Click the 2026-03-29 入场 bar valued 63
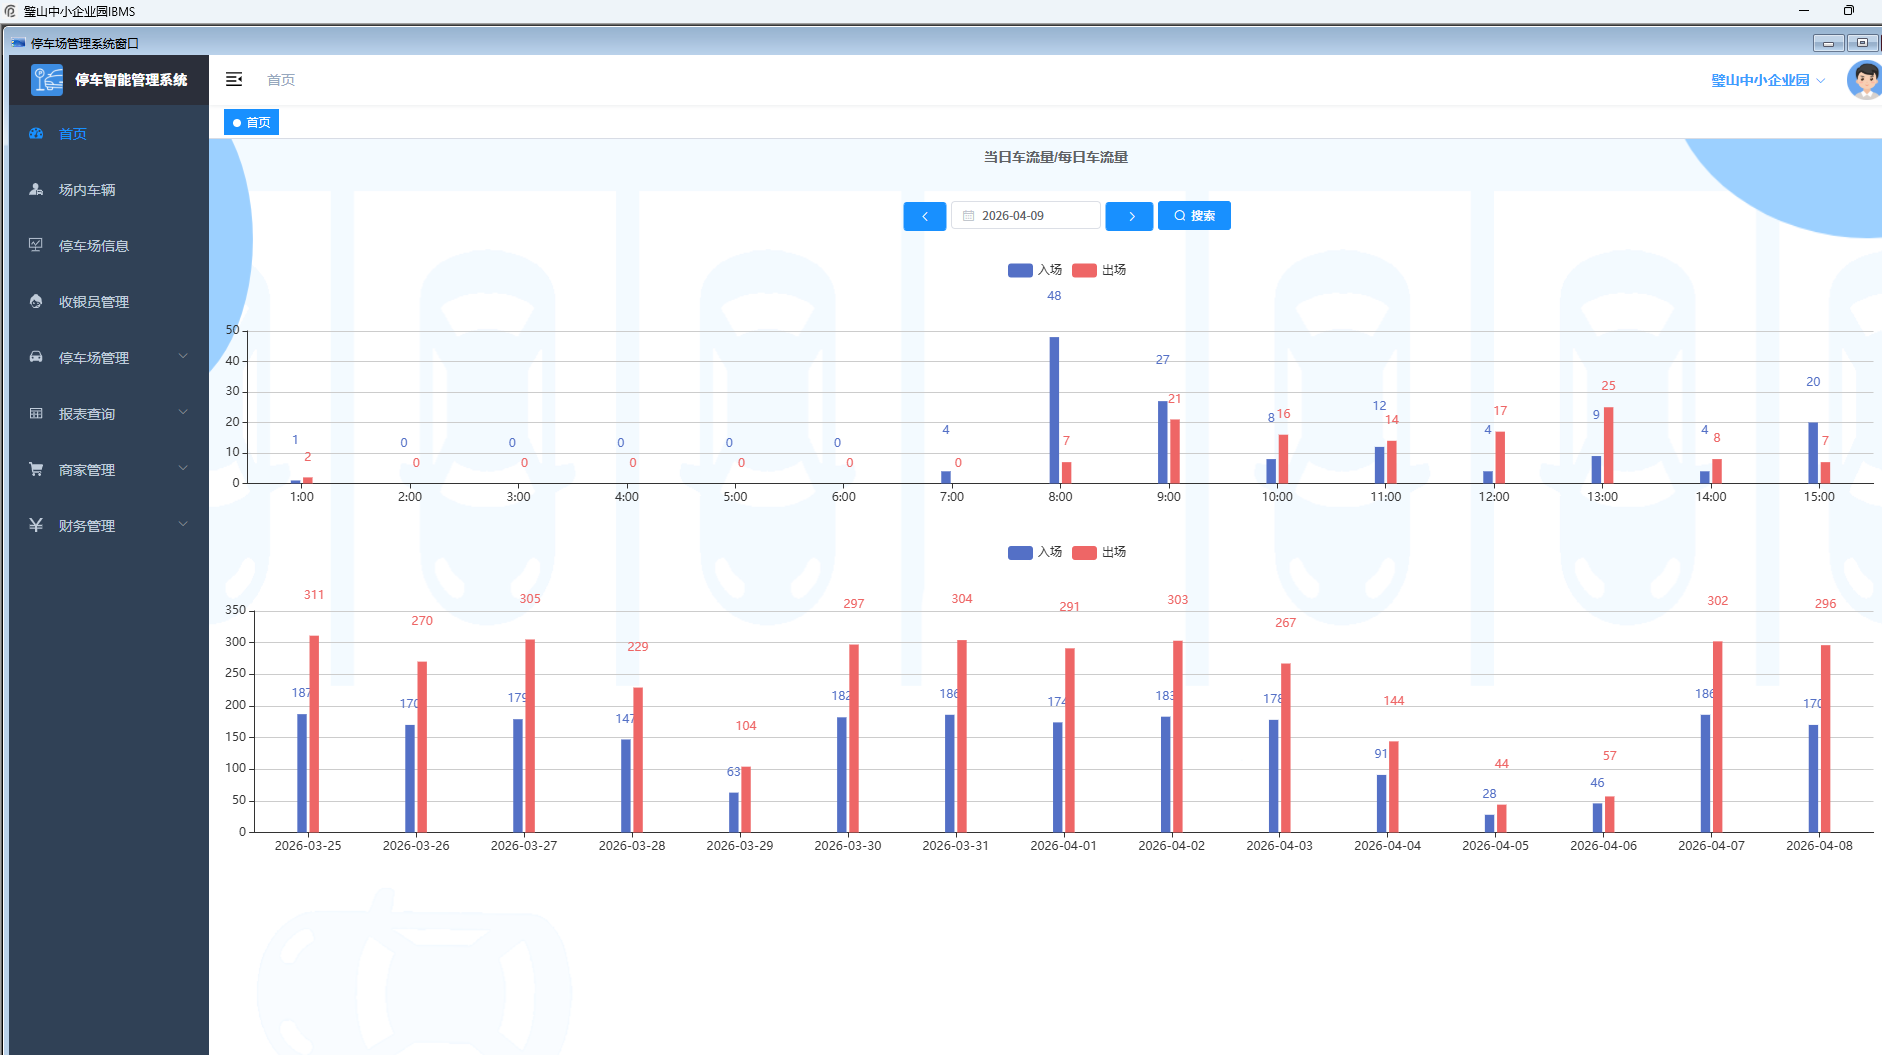Image resolution: width=1882 pixels, height=1055 pixels. 734,812
